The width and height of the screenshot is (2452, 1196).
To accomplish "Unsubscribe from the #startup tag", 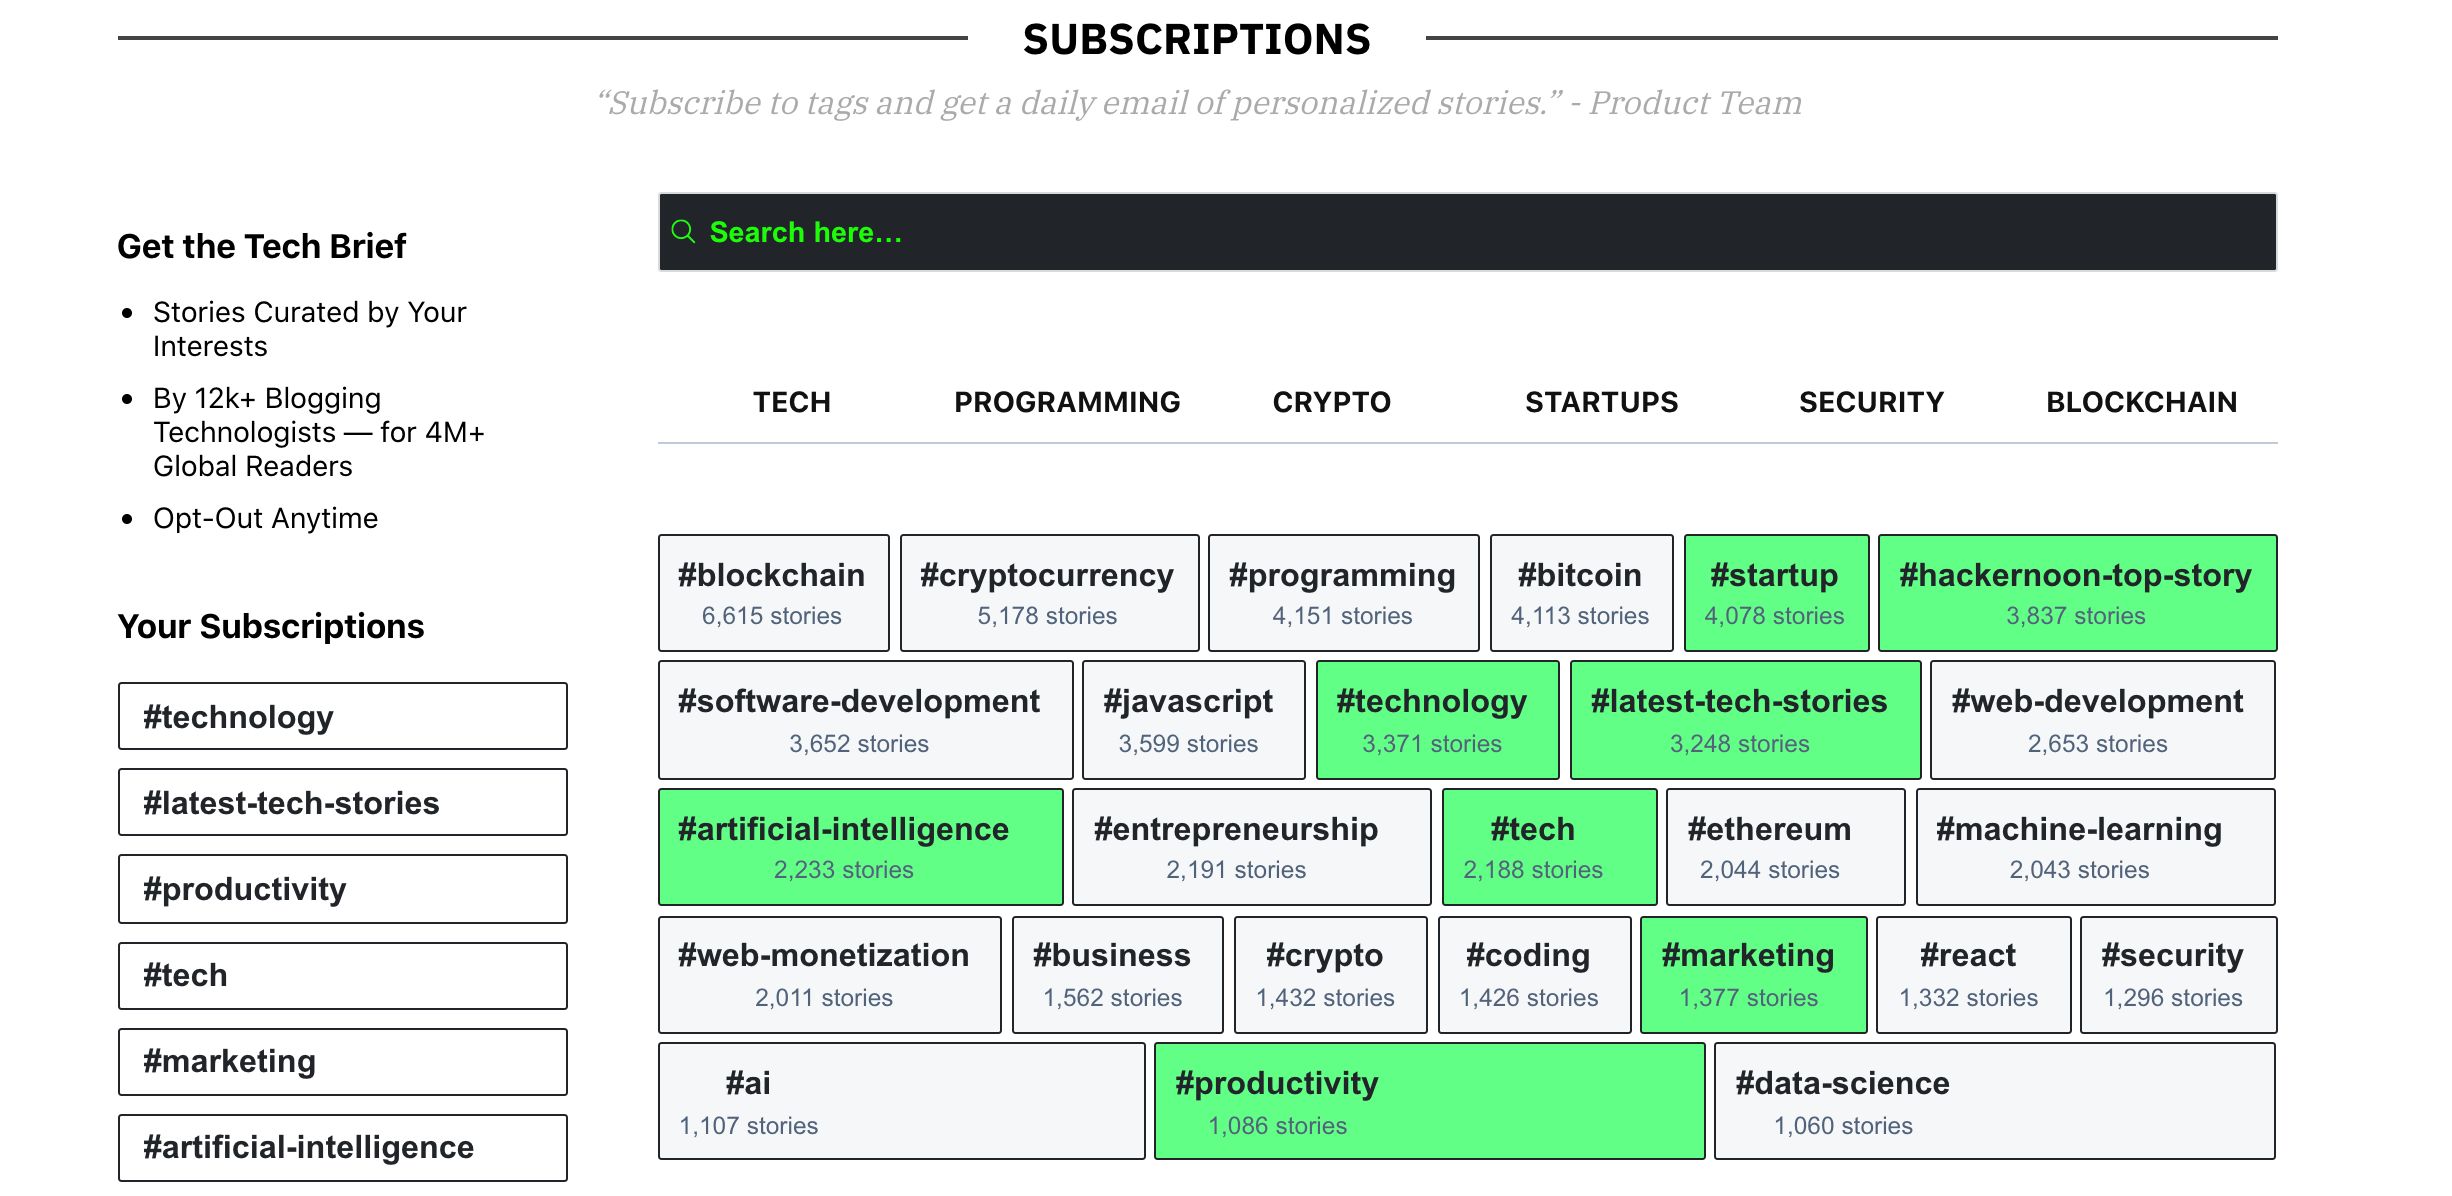I will (1775, 593).
